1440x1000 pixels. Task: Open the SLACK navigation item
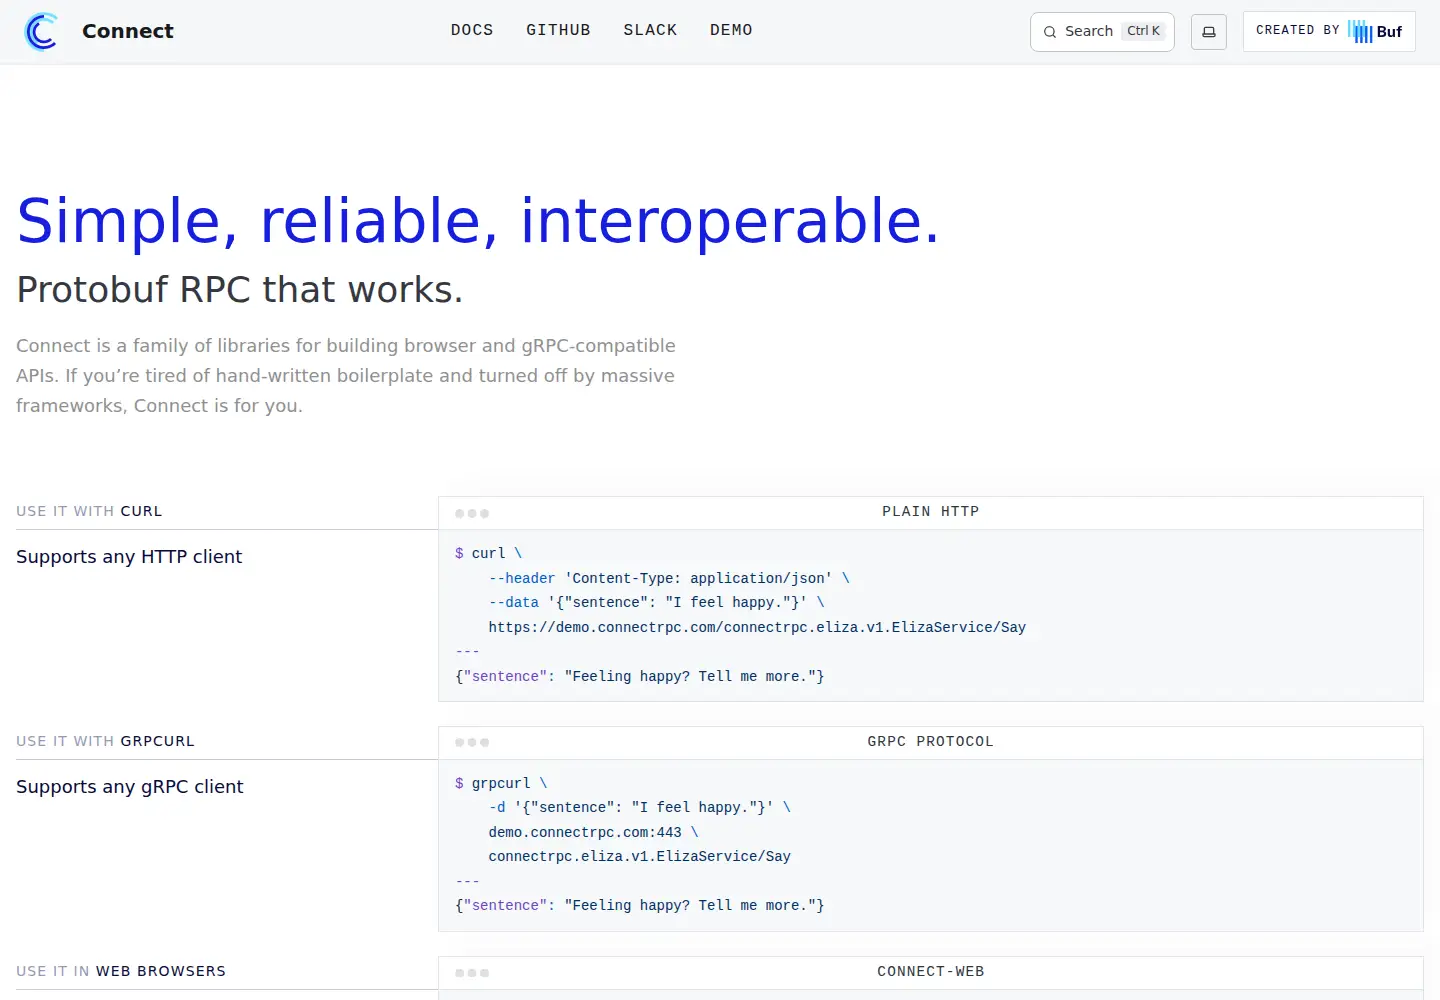(x=650, y=30)
